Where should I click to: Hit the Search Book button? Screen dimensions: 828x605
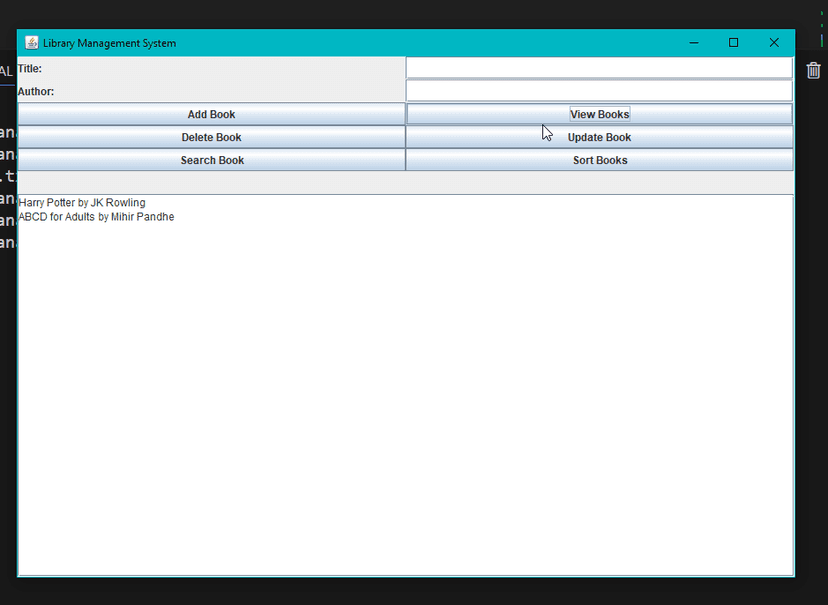pos(211,160)
